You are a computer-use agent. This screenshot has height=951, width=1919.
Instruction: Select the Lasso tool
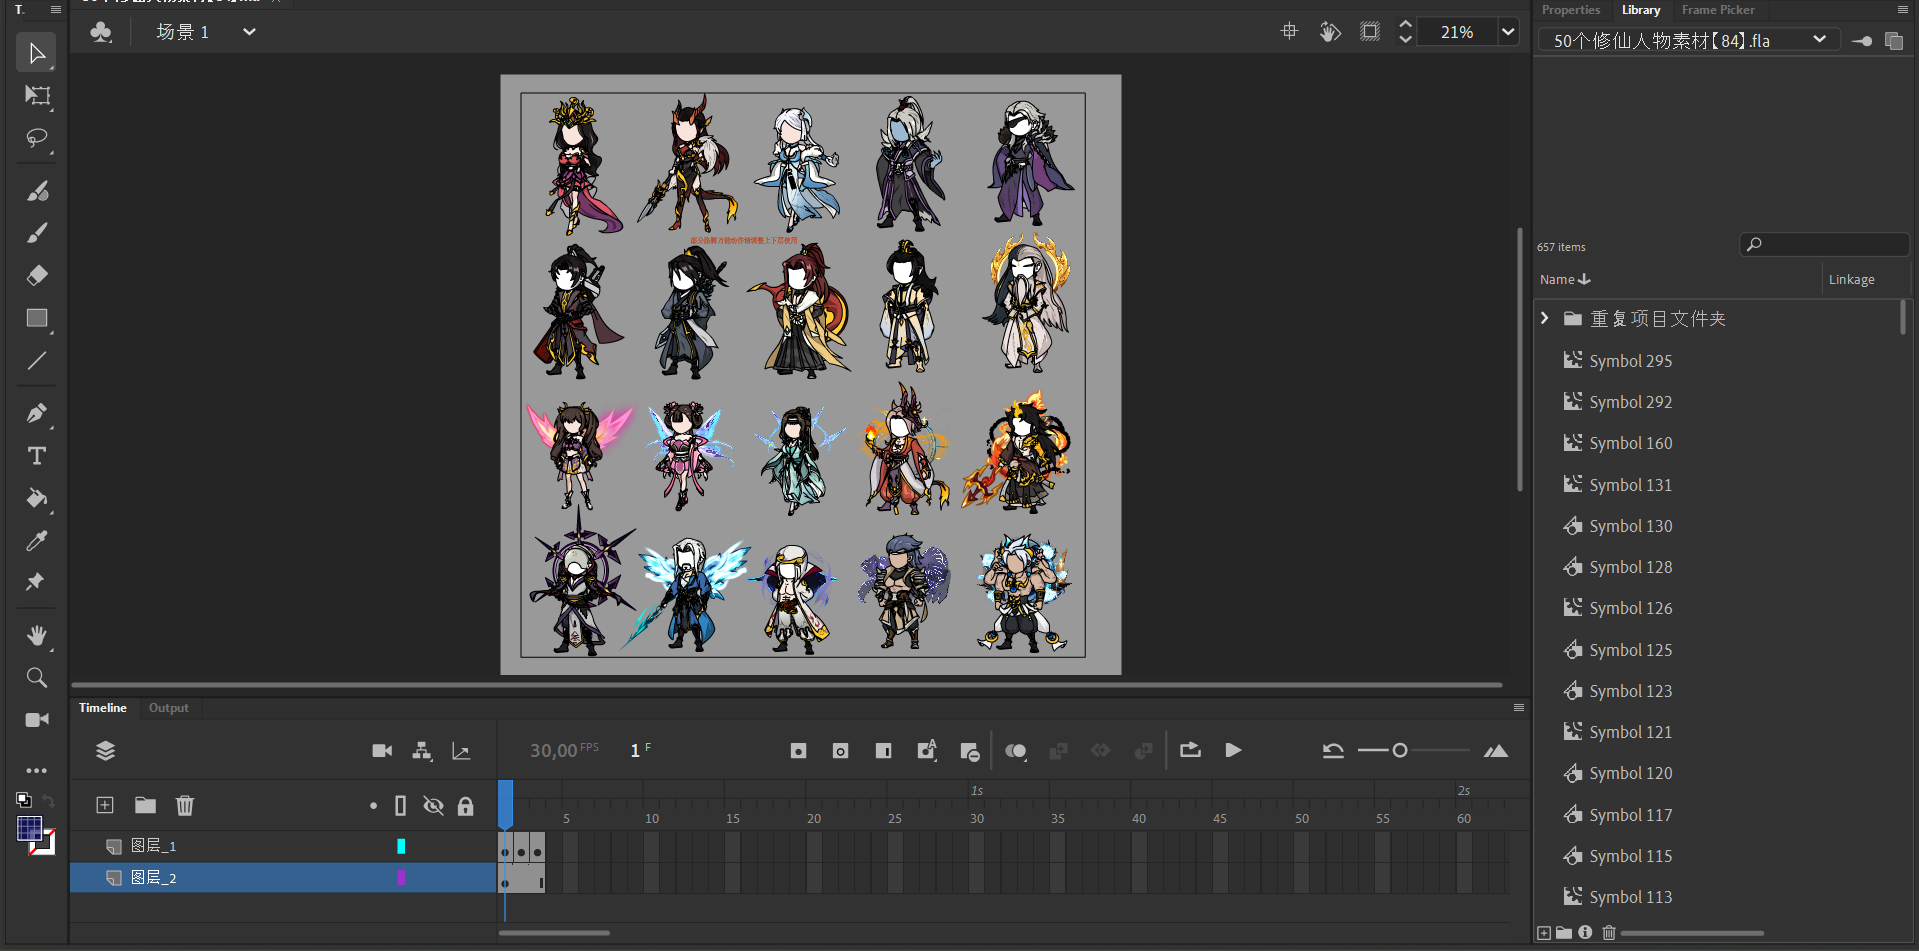(37, 138)
